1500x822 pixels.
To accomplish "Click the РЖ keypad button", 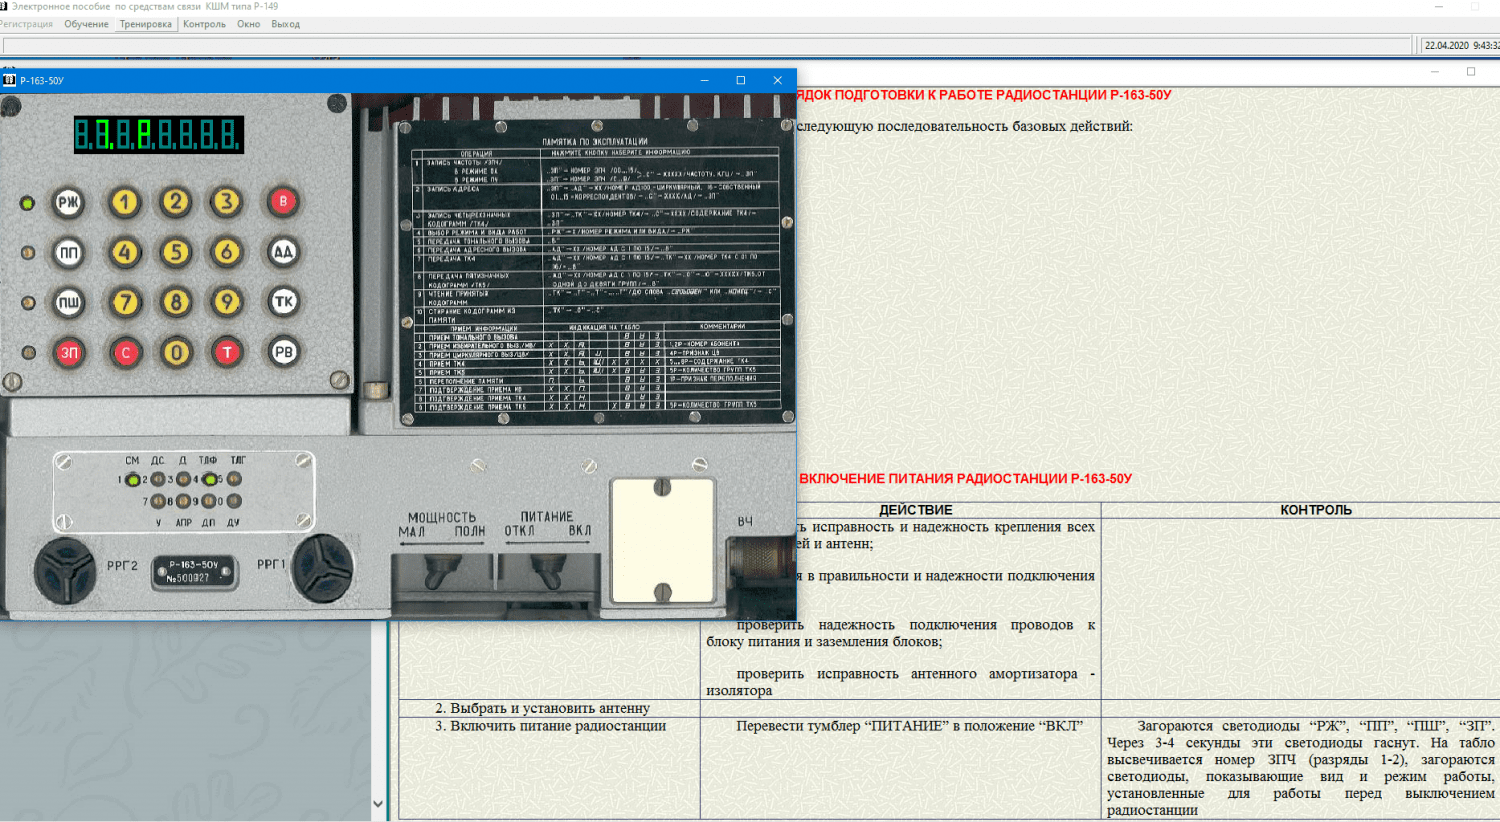I will click(x=68, y=203).
